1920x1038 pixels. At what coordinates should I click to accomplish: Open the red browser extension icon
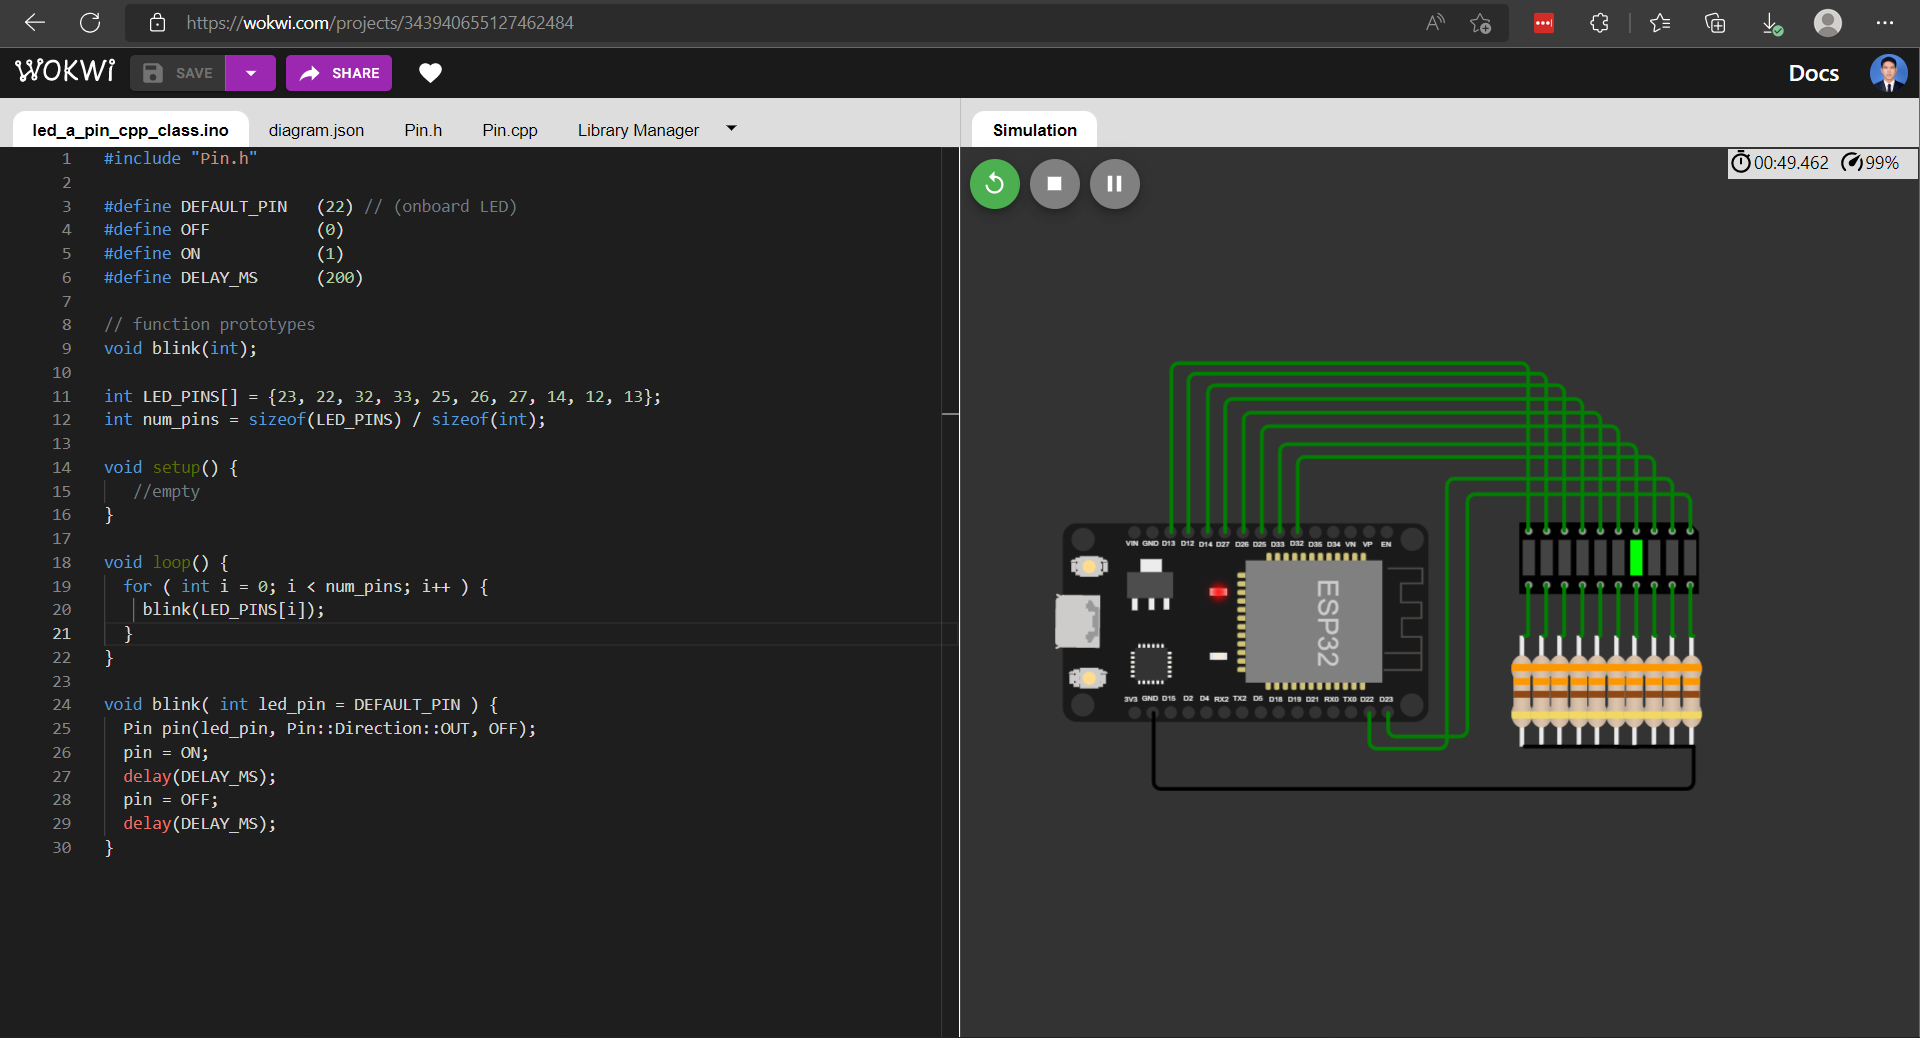coord(1544,22)
